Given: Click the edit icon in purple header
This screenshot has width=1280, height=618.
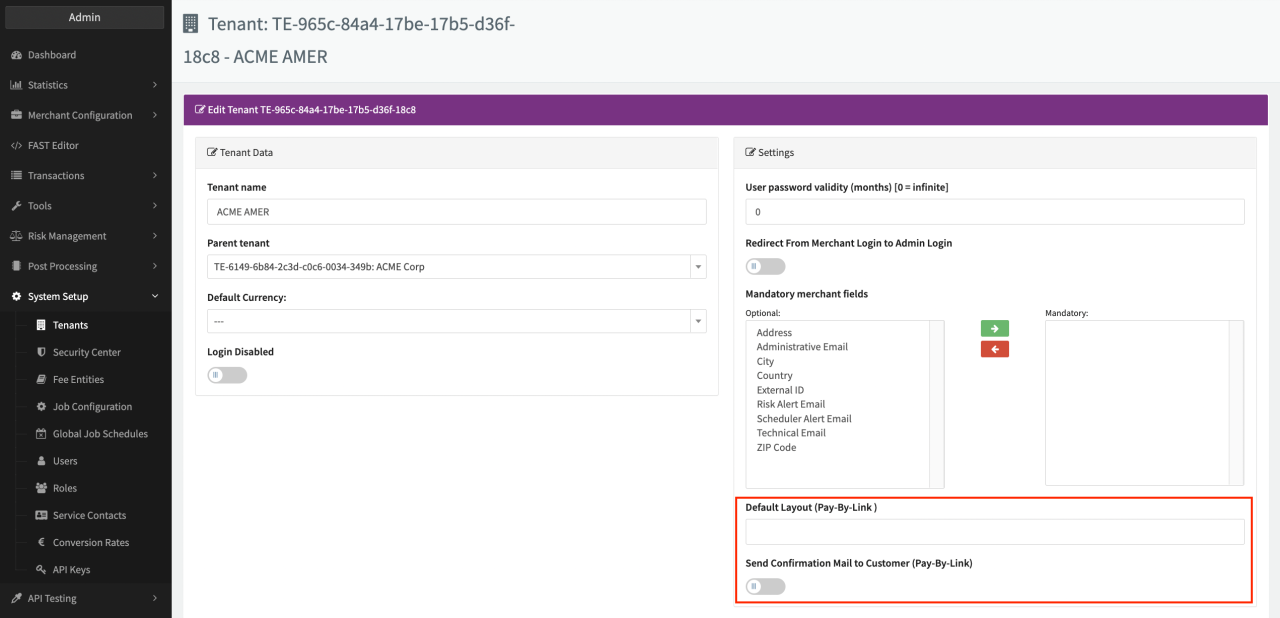Looking at the screenshot, I should pos(200,110).
